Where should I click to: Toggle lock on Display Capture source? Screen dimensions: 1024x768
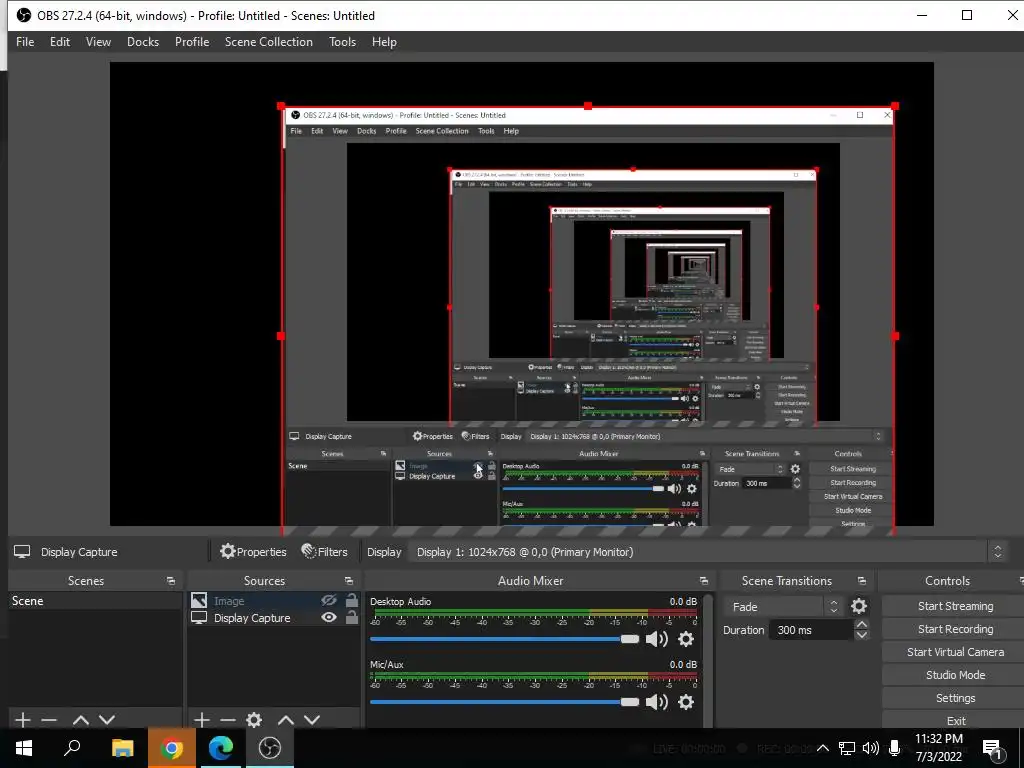(352, 617)
